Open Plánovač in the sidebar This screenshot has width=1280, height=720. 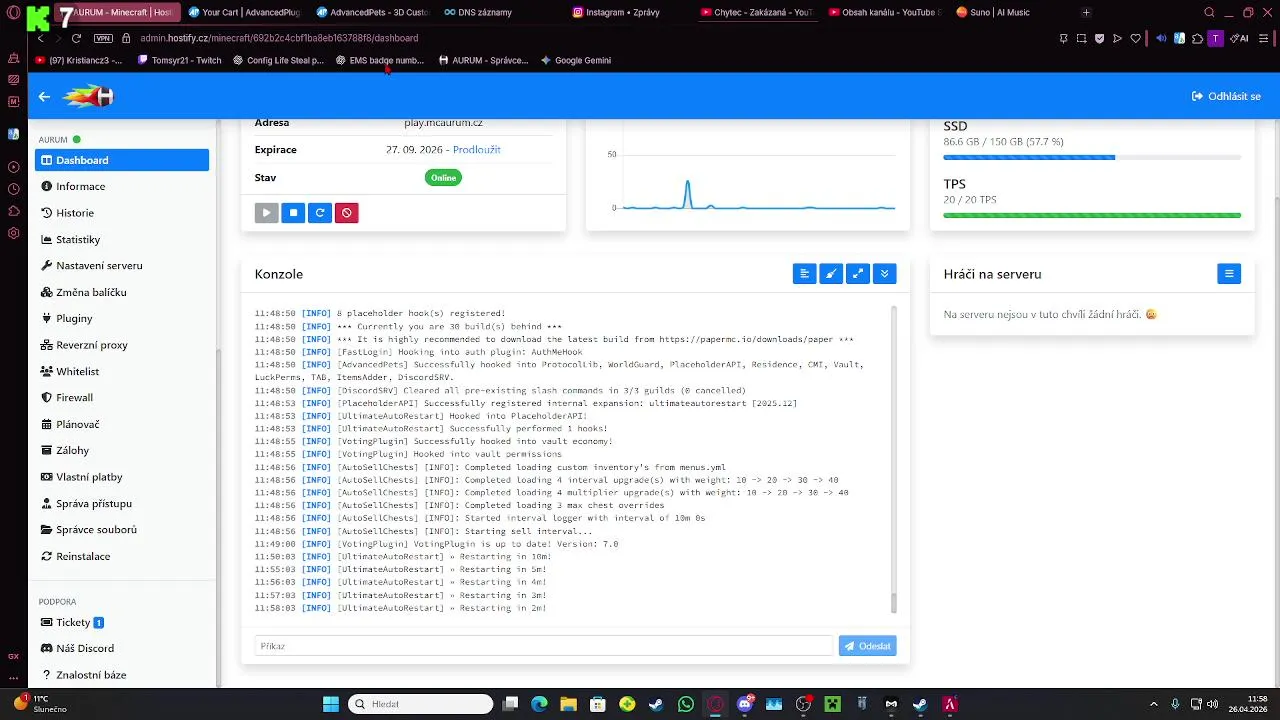point(122,424)
